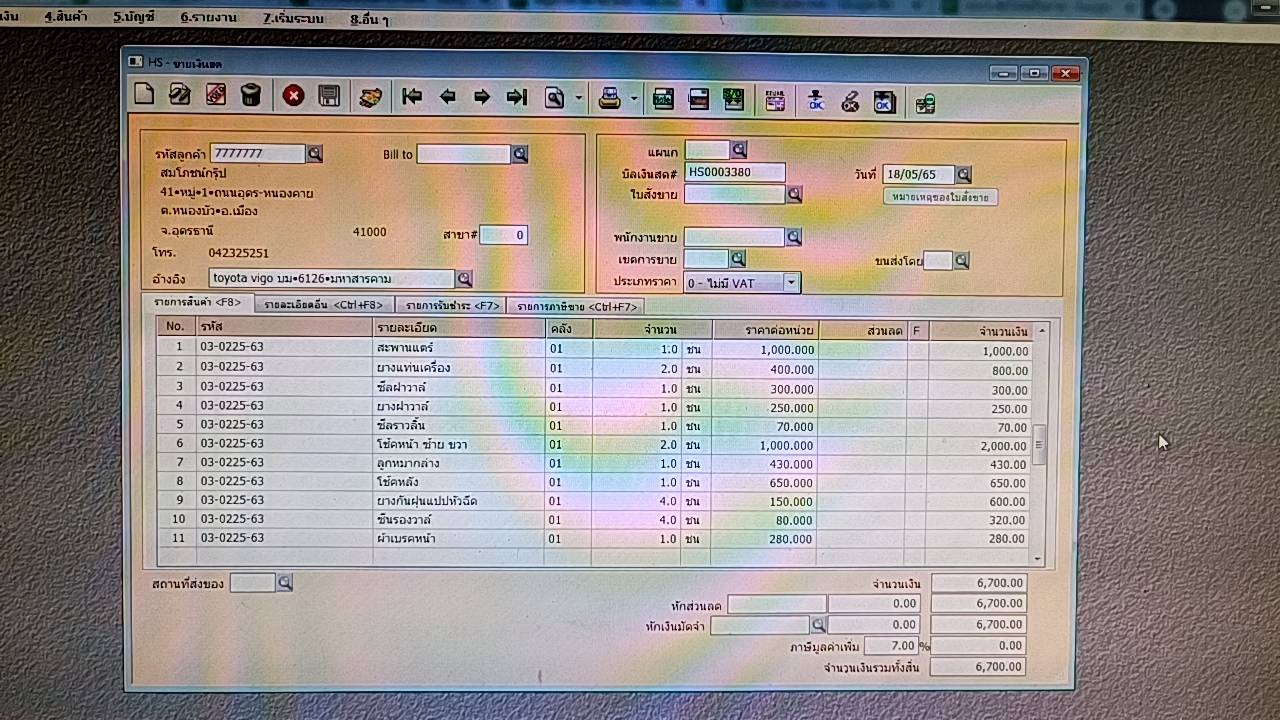Click the document OK toolbar icon
Image resolution: width=1280 pixels, height=720 pixels.
(883, 101)
